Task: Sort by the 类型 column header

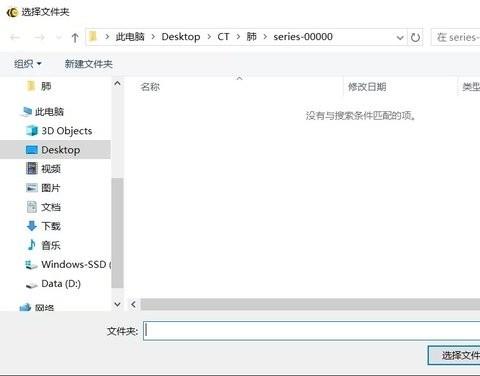Action: click(x=470, y=87)
